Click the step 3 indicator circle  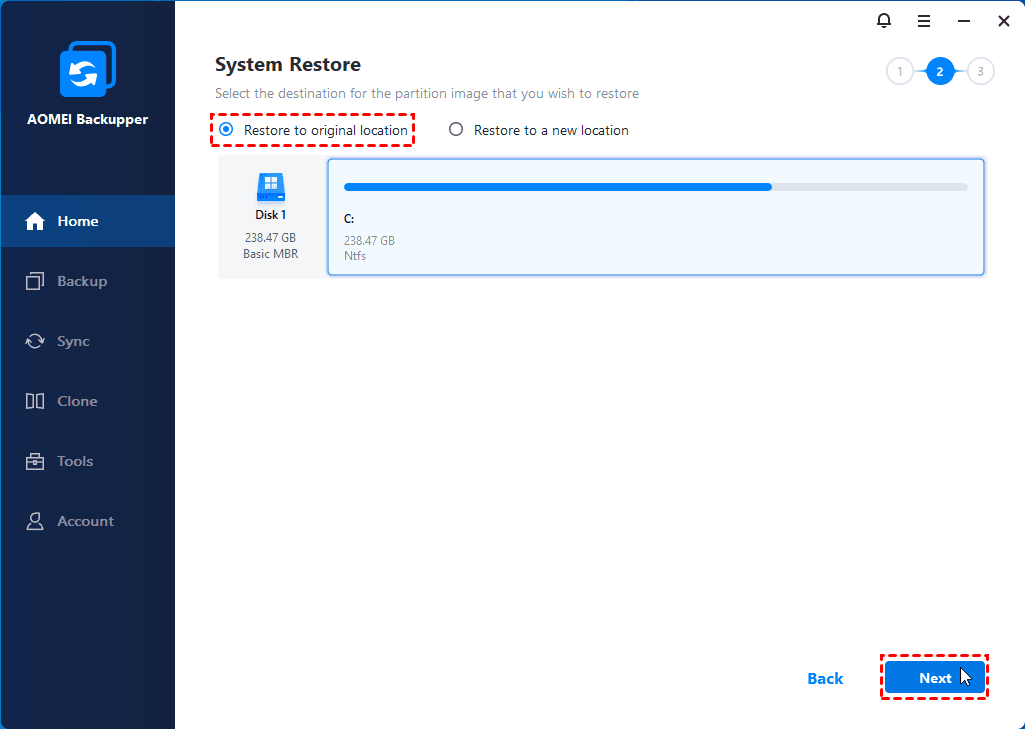pyautogui.click(x=980, y=72)
